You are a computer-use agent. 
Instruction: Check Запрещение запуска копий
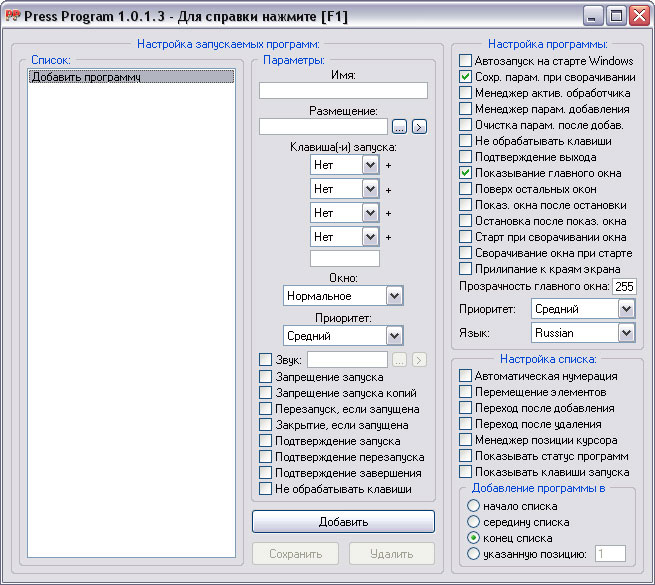click(x=265, y=393)
